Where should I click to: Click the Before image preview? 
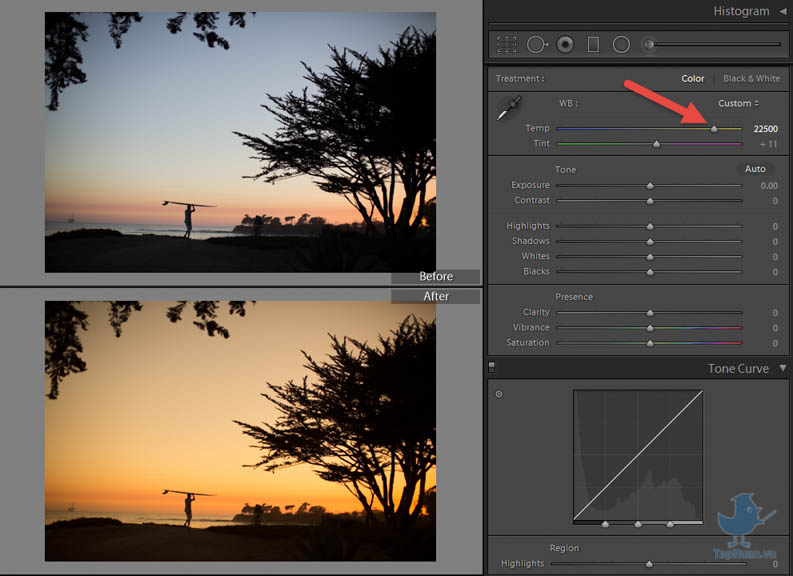pyautogui.click(x=240, y=142)
